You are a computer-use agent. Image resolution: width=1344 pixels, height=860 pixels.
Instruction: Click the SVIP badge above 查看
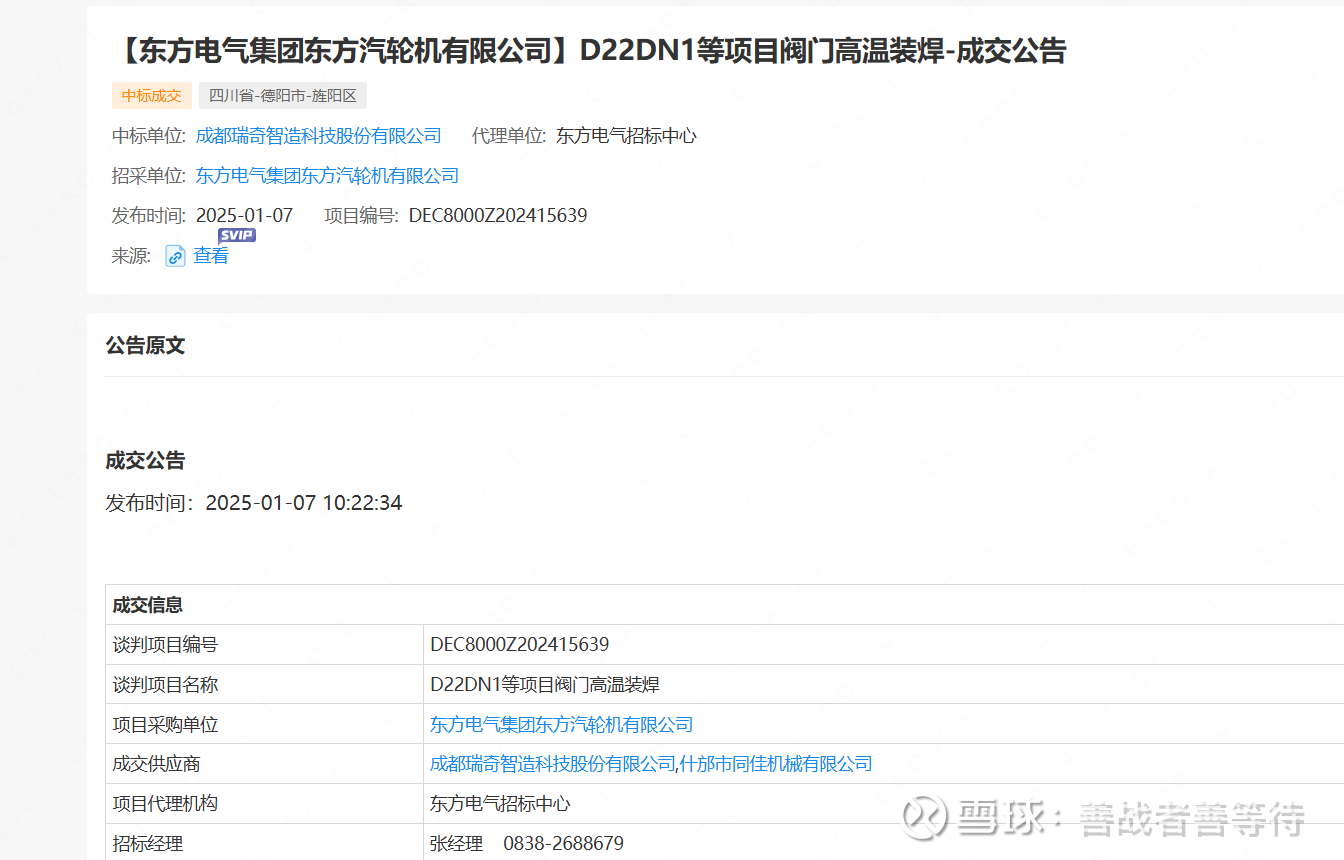tap(237, 235)
